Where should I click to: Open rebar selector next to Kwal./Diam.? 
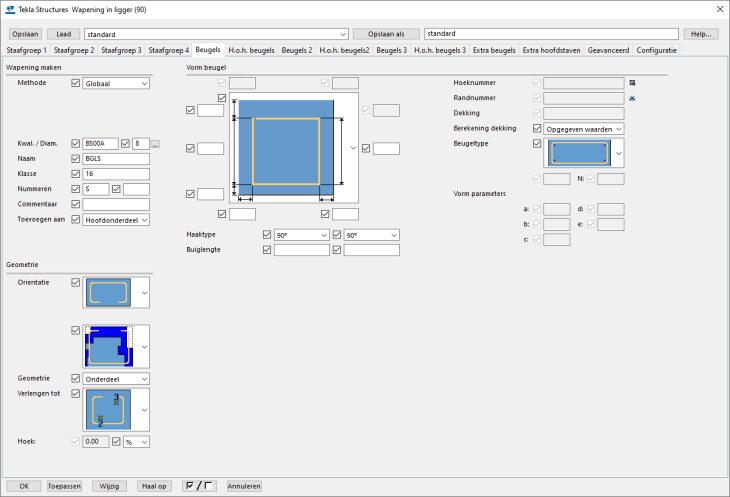pos(156,144)
